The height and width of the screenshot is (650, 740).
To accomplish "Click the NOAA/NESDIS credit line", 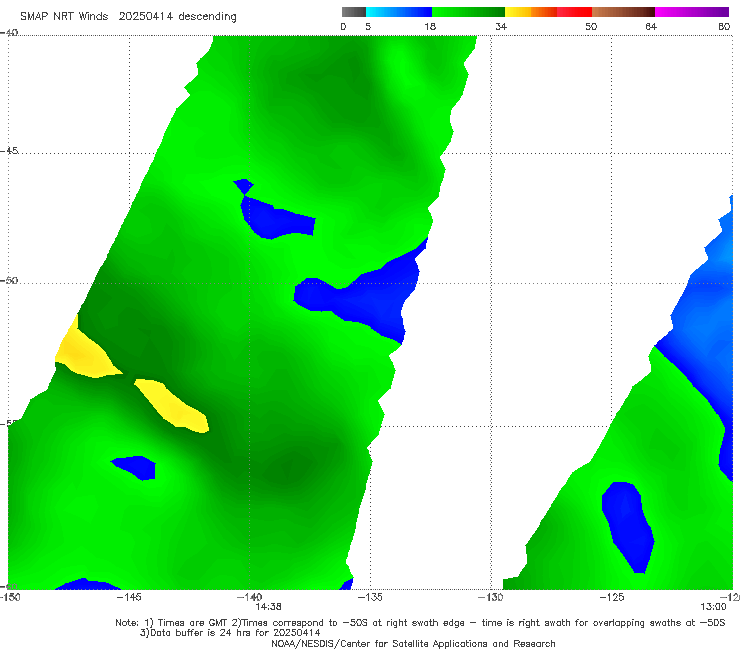I will click(413, 643).
